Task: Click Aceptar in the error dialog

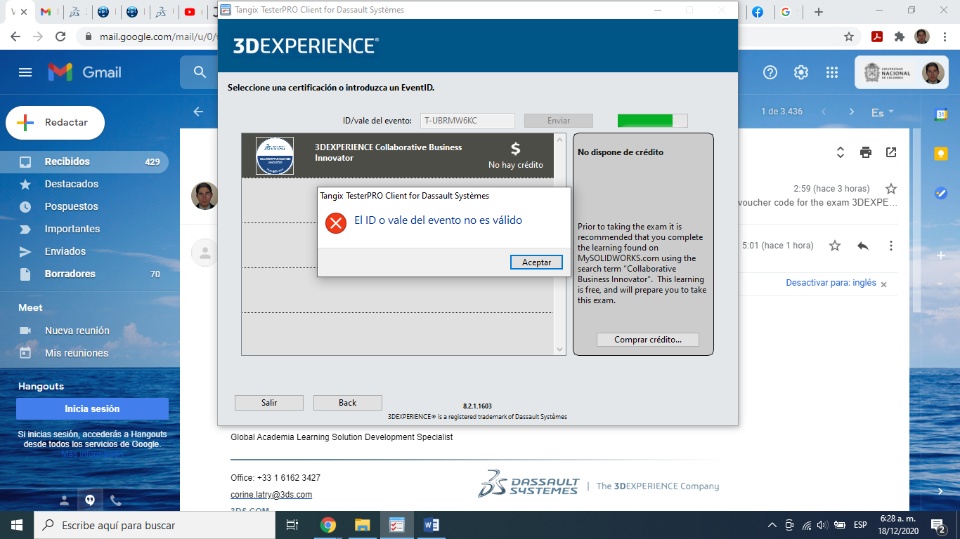Action: tap(536, 262)
